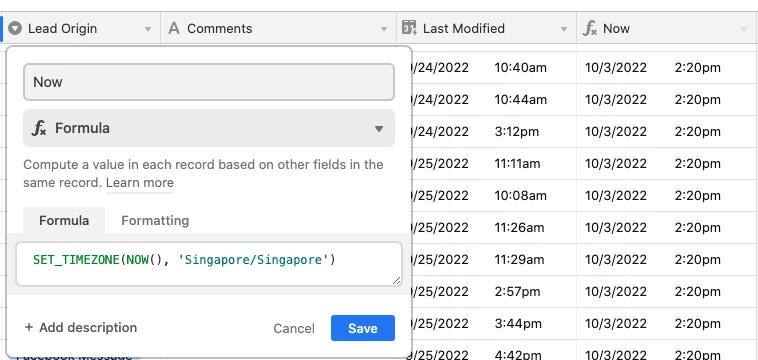Open the Lead Origin column dropdown arrow

148,29
